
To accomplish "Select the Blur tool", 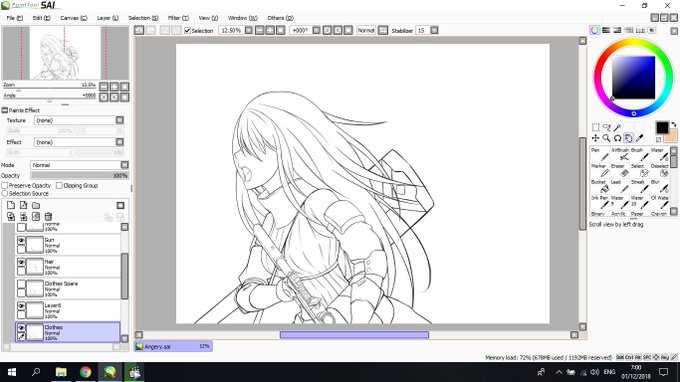I will (660, 186).
